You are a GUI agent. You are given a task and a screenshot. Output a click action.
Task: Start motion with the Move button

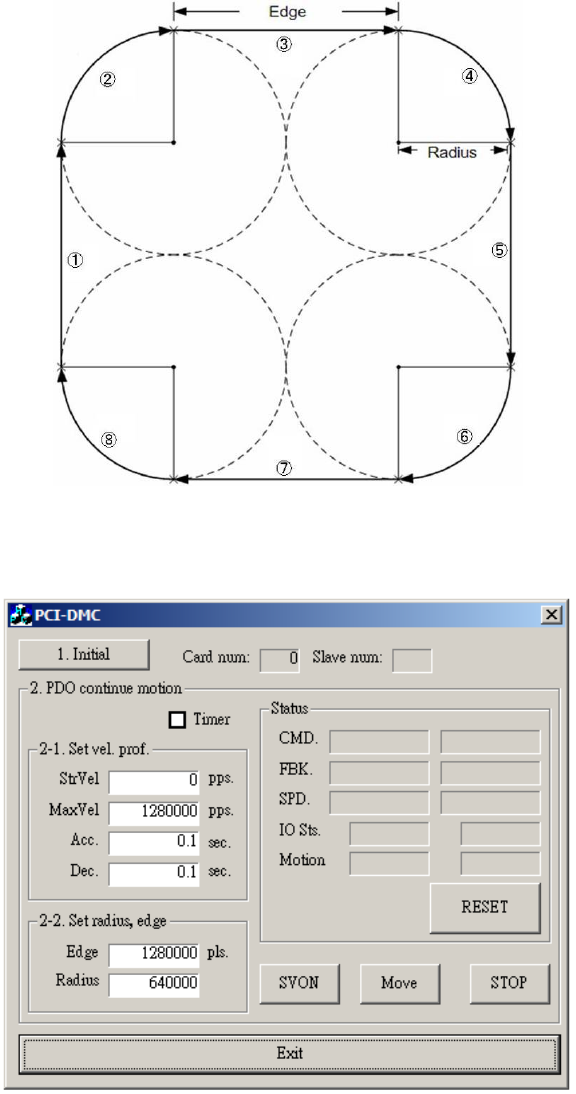point(400,982)
